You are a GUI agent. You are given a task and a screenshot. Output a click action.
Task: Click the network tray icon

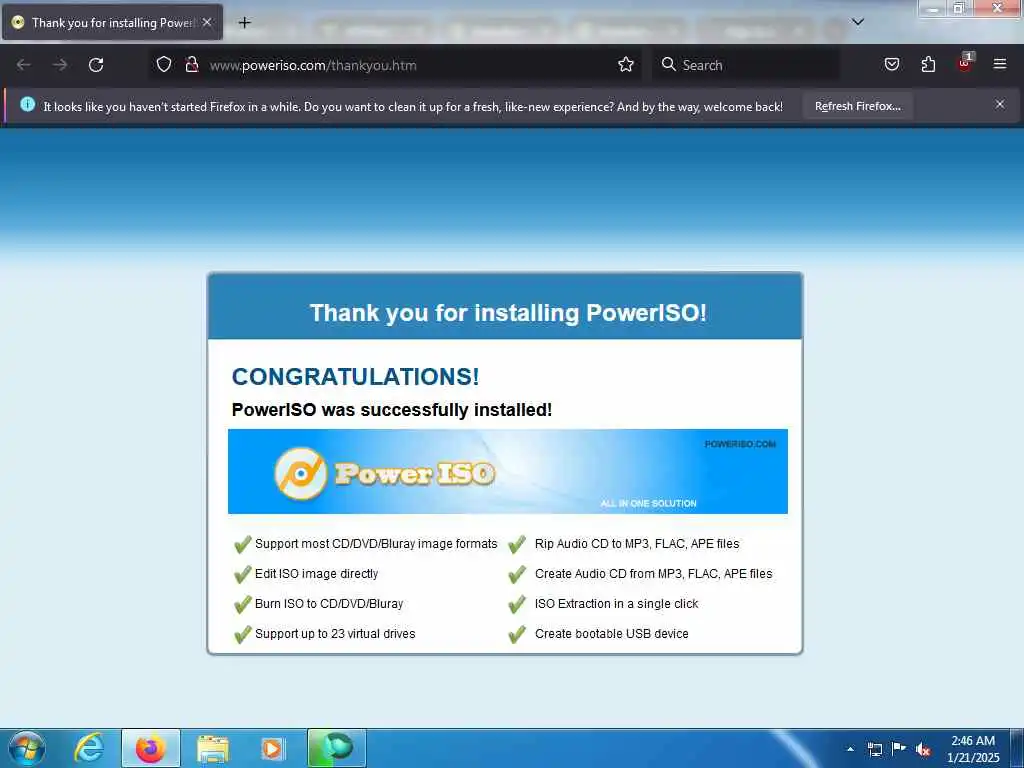pos(874,749)
